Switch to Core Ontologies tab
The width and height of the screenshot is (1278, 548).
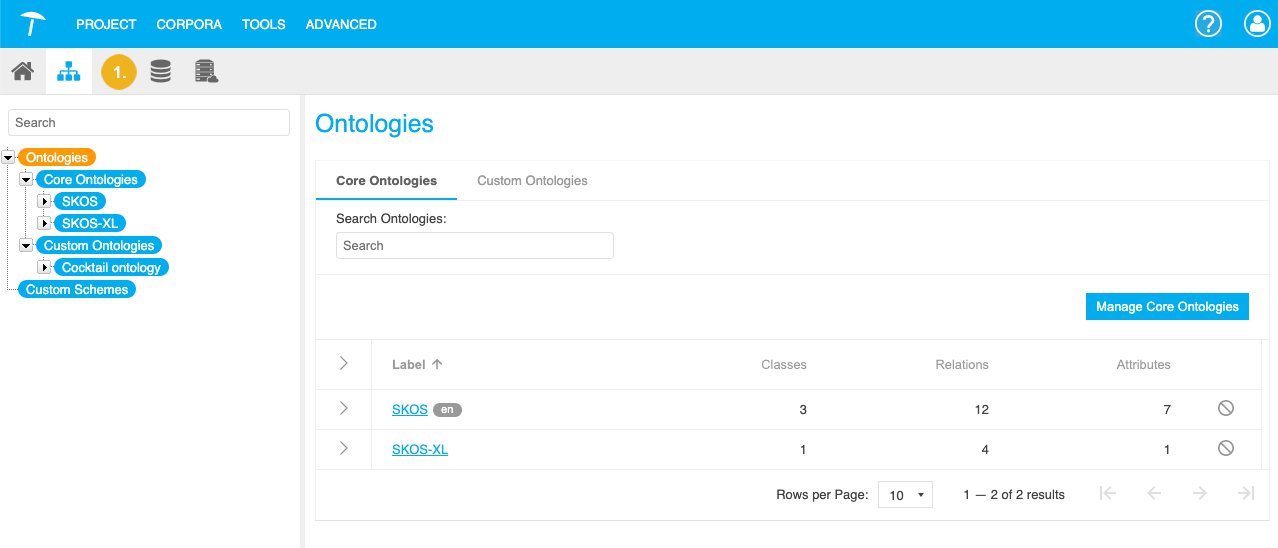(386, 181)
